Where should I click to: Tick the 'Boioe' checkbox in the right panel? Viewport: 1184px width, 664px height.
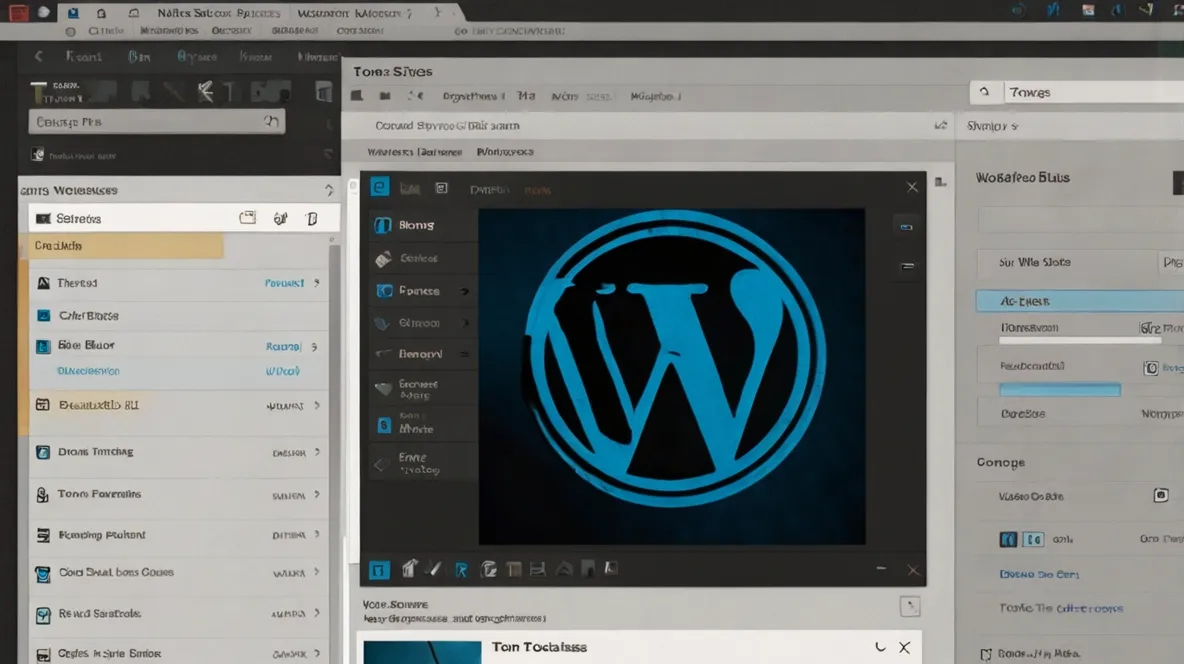(985, 654)
